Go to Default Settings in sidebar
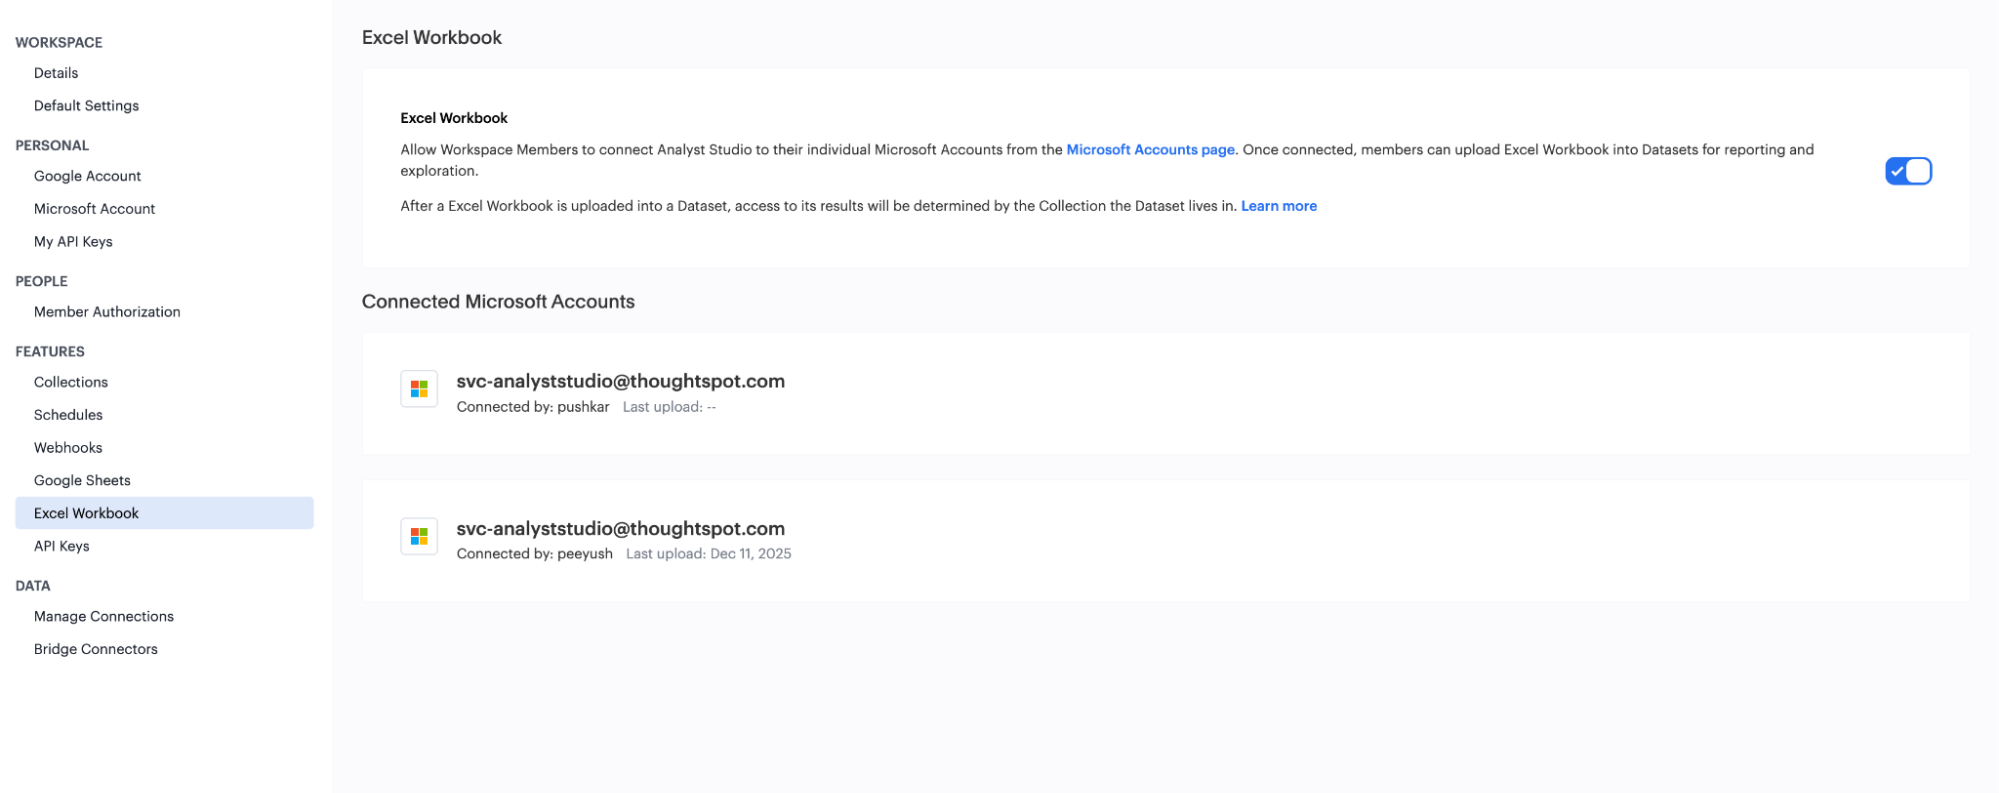 pos(86,106)
